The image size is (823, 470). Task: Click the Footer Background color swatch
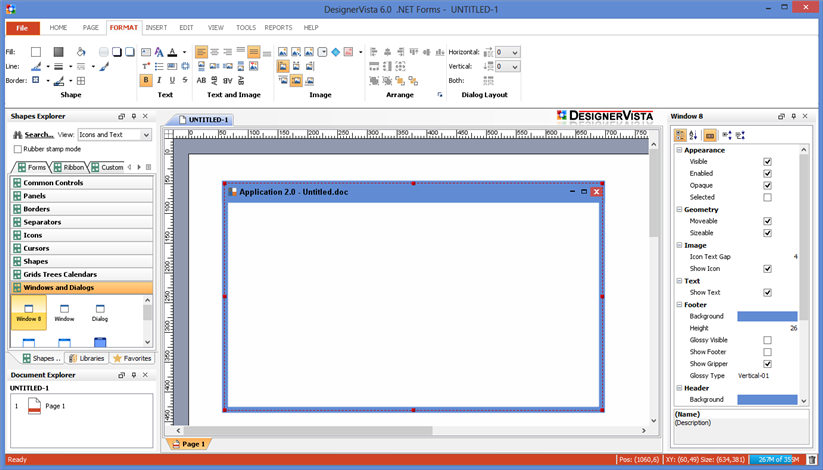pos(767,316)
